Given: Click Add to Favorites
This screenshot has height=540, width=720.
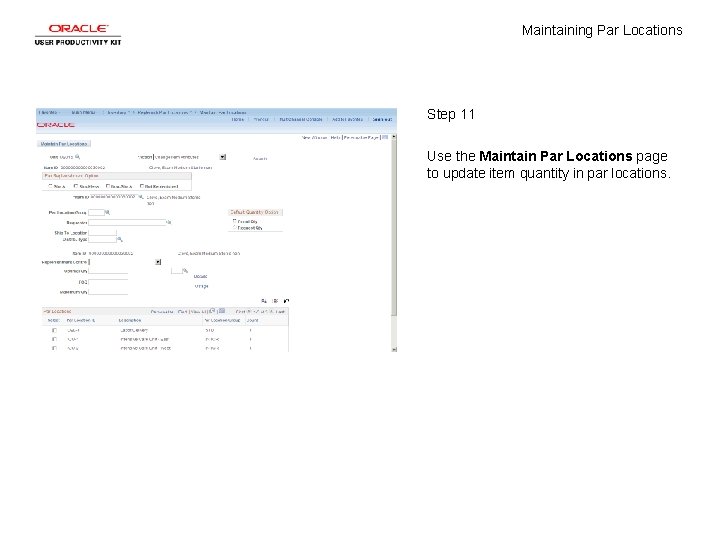Looking at the screenshot, I should point(347,119).
